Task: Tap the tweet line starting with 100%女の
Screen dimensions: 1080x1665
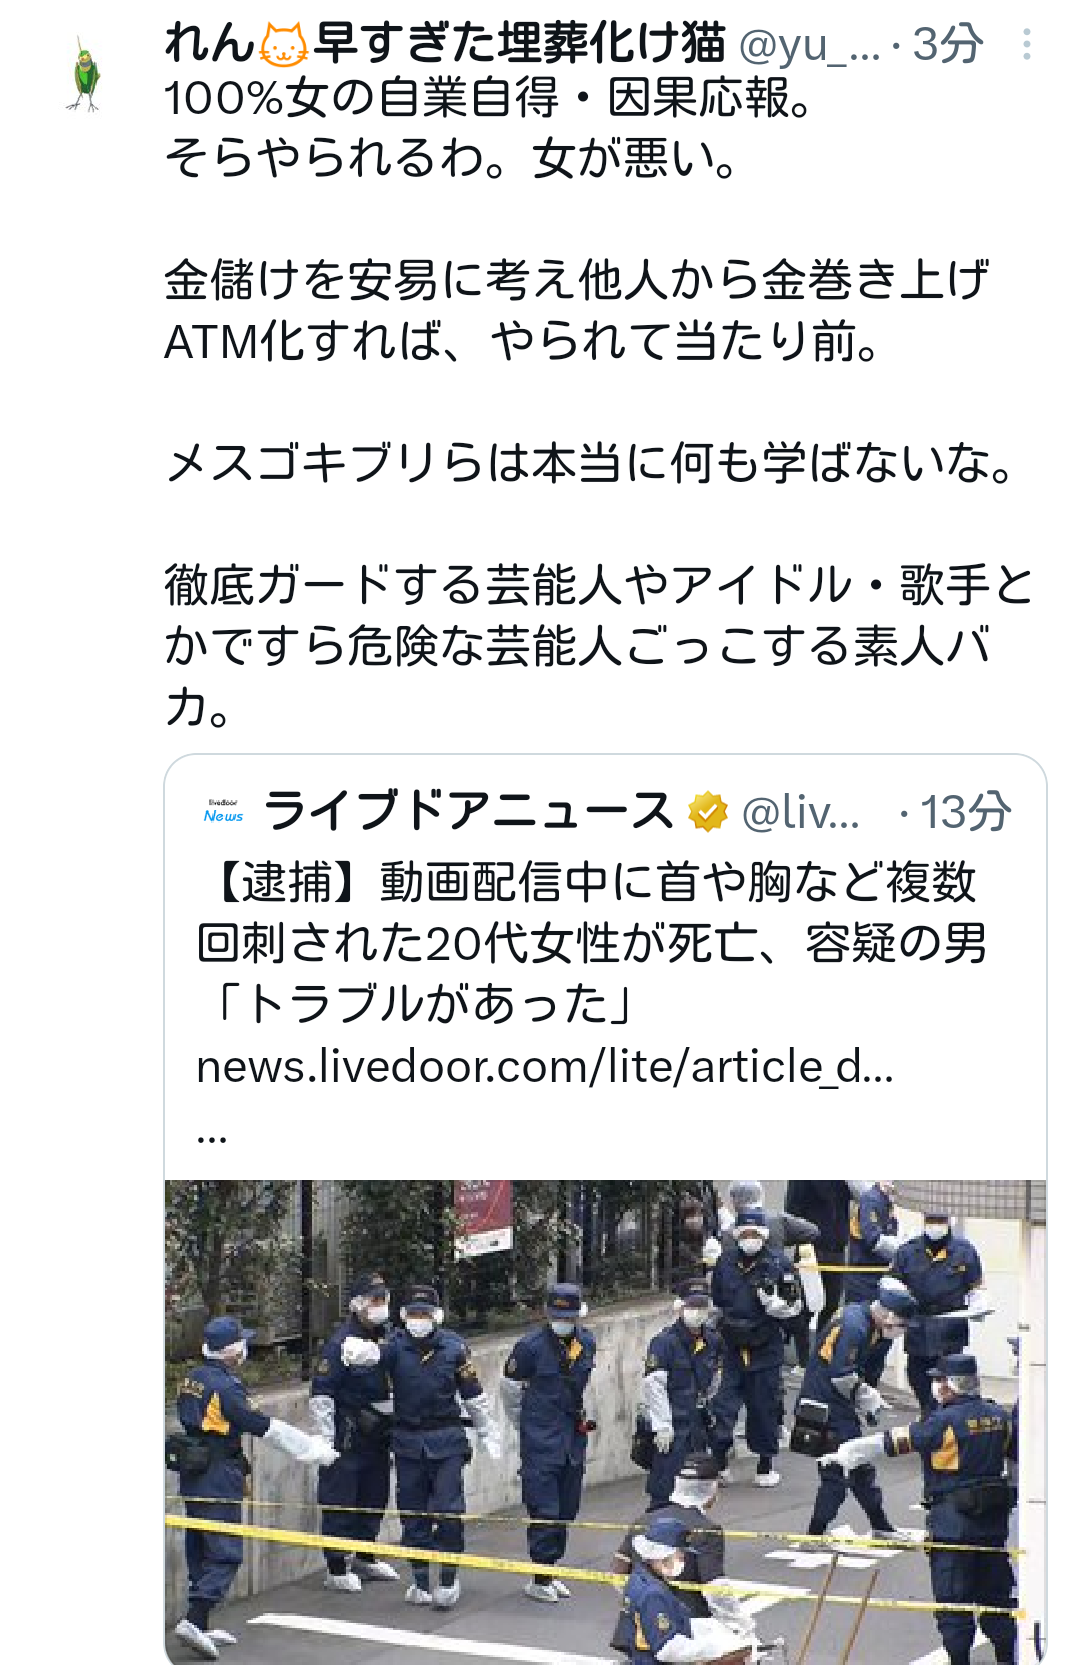Action: pyautogui.click(x=491, y=99)
